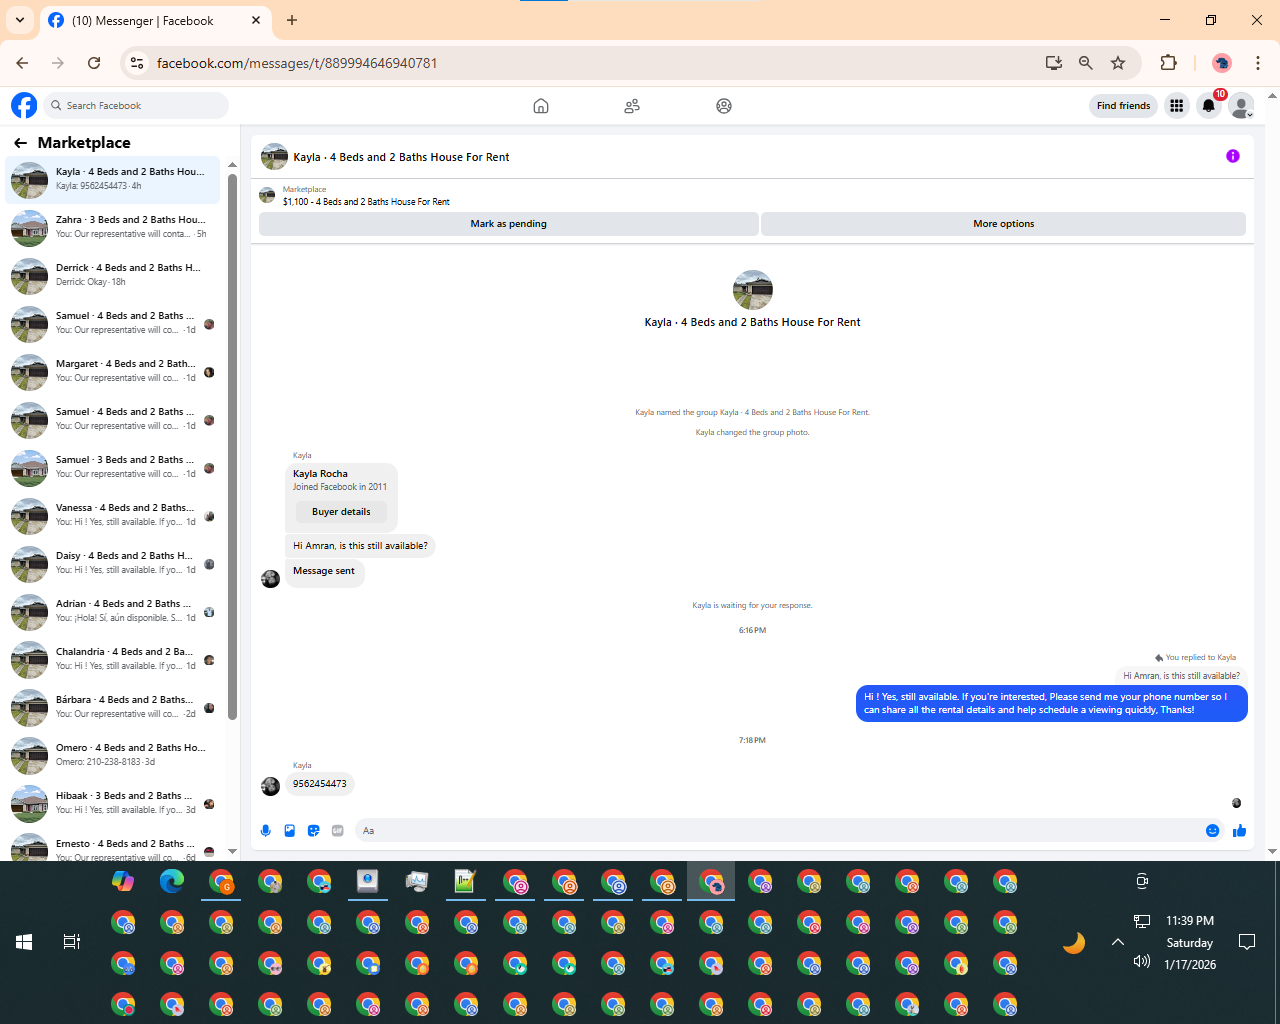This screenshot has height=1024, width=1280.
Task: Reload the page
Action: click(94, 63)
